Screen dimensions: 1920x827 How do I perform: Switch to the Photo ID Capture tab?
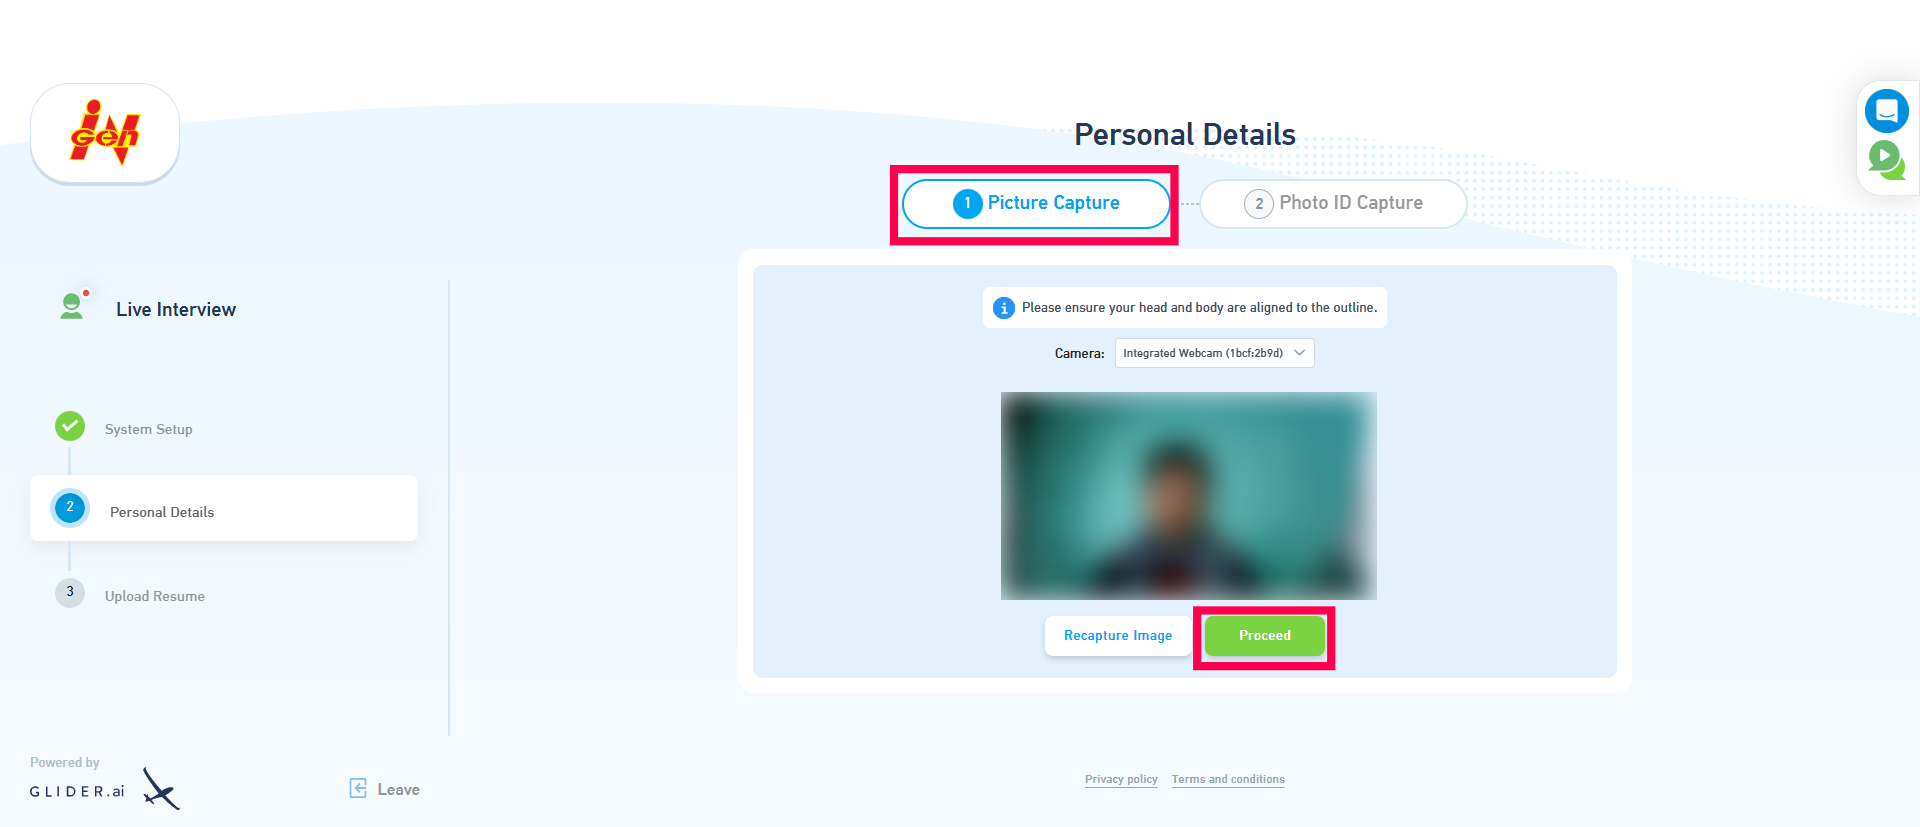(1333, 204)
